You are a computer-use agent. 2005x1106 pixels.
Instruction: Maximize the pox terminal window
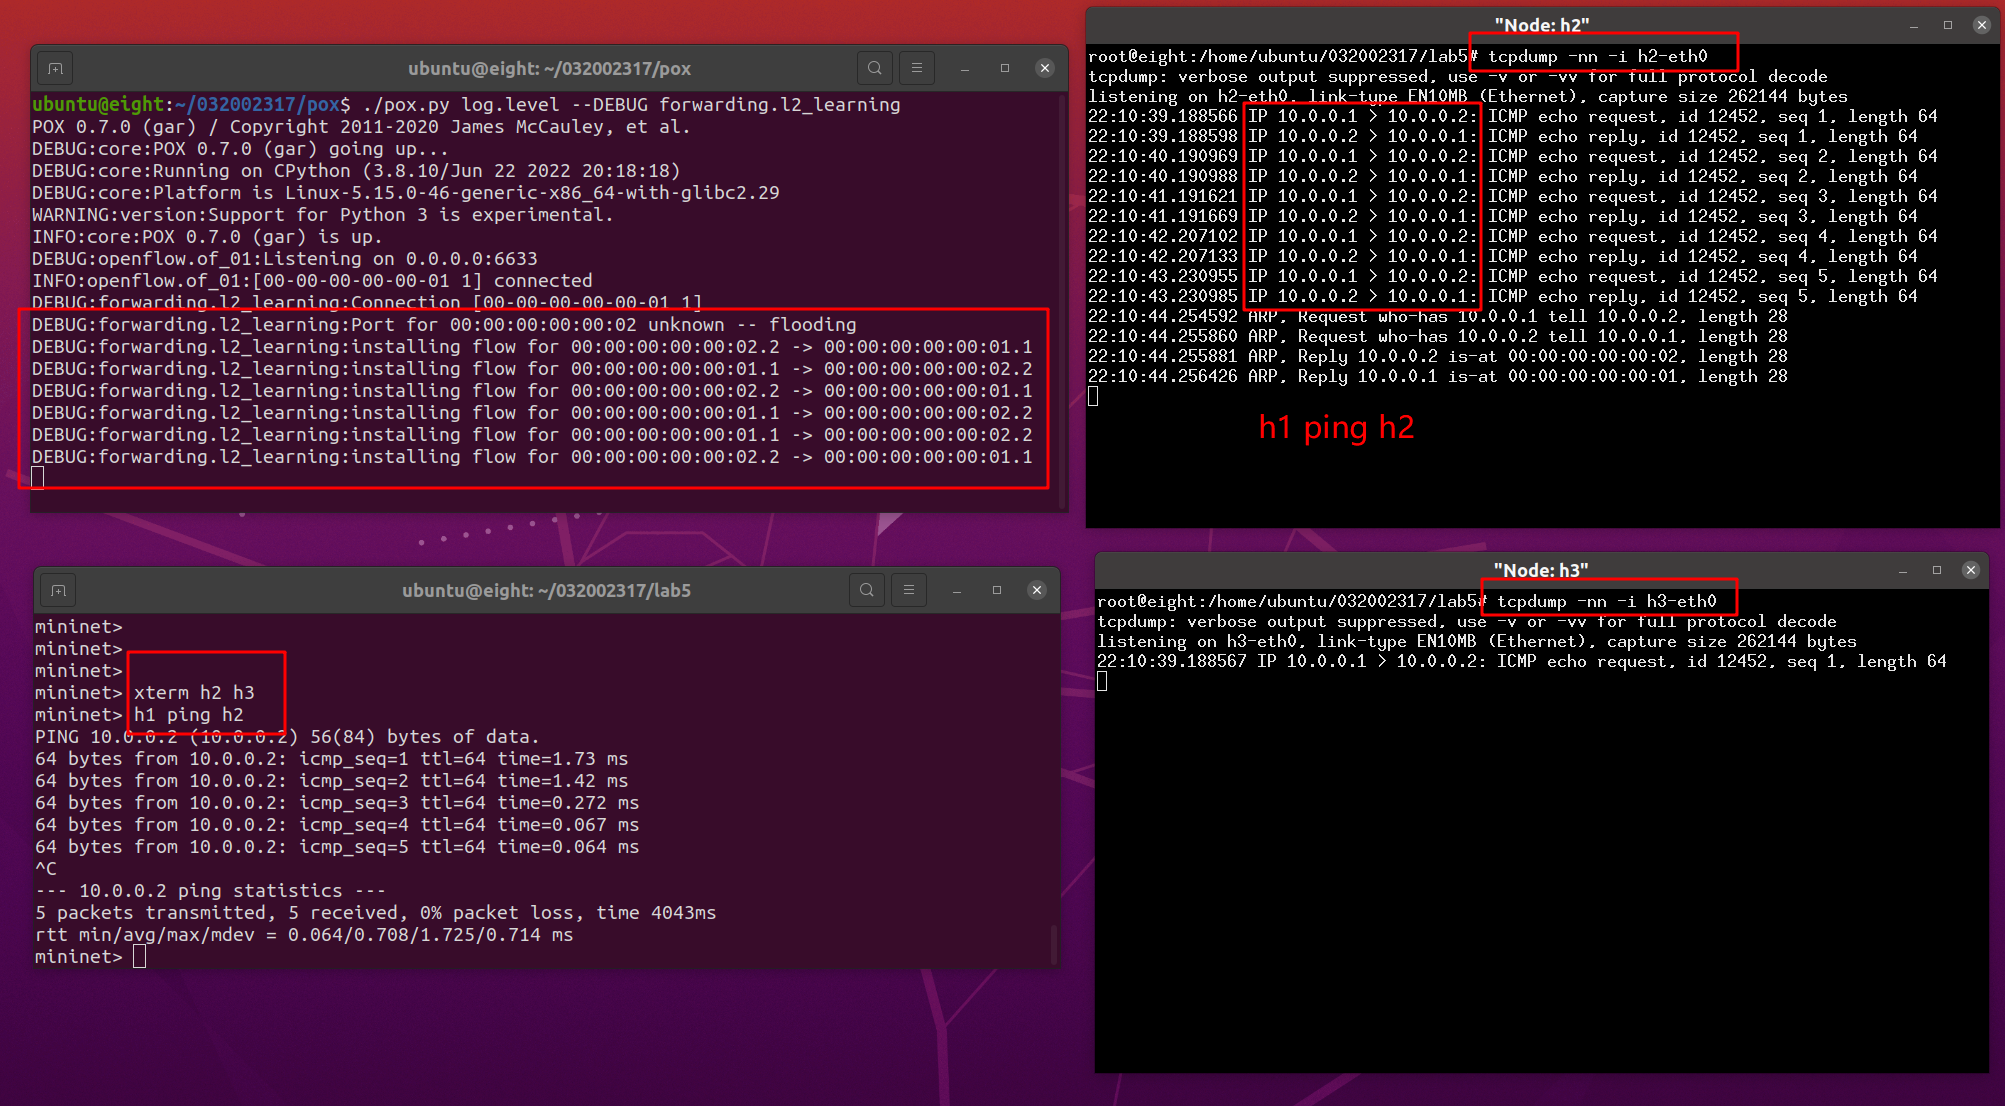(1005, 68)
